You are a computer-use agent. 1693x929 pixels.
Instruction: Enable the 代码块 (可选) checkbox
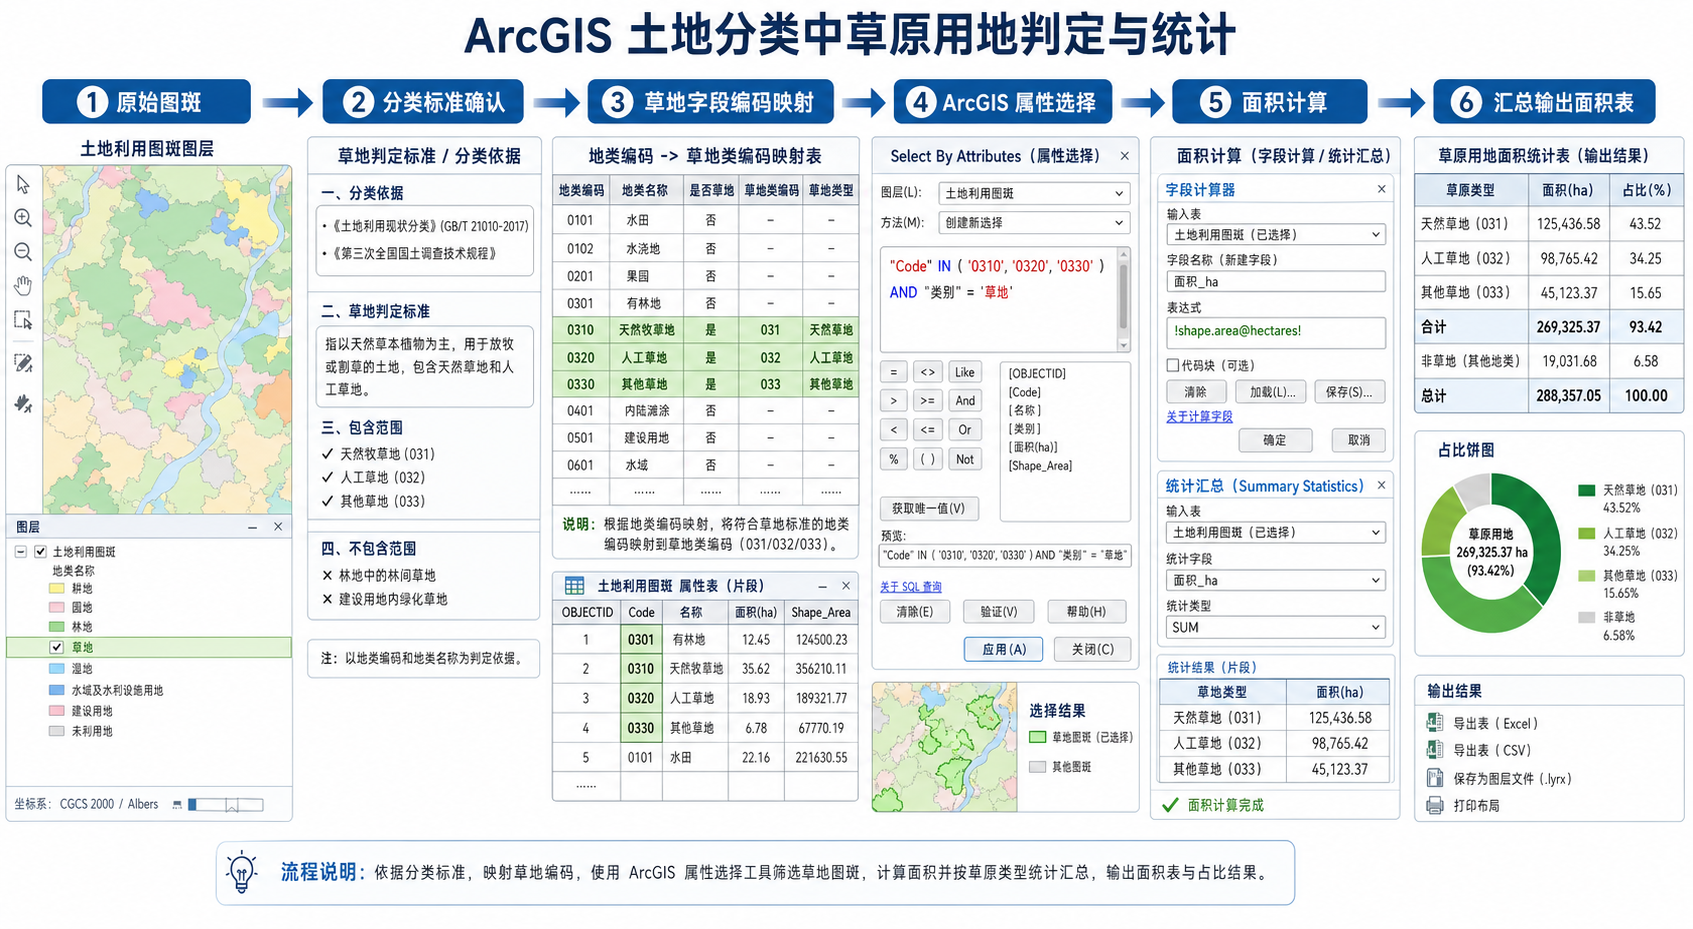pyautogui.click(x=1172, y=365)
